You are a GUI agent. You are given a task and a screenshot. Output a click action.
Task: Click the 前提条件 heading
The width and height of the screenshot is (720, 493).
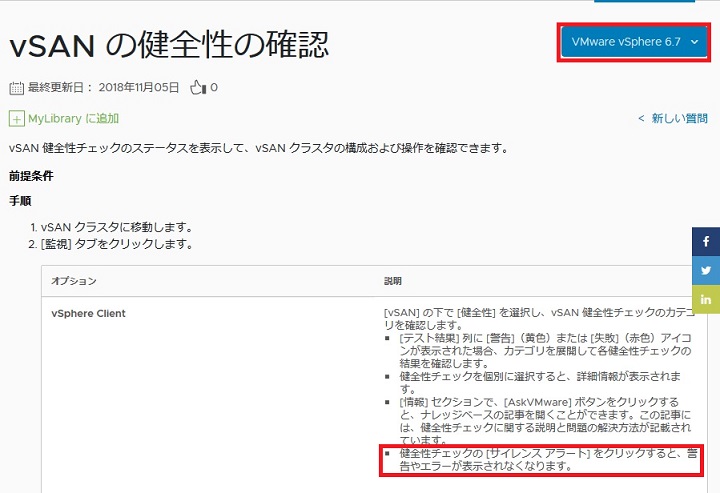coord(31,176)
